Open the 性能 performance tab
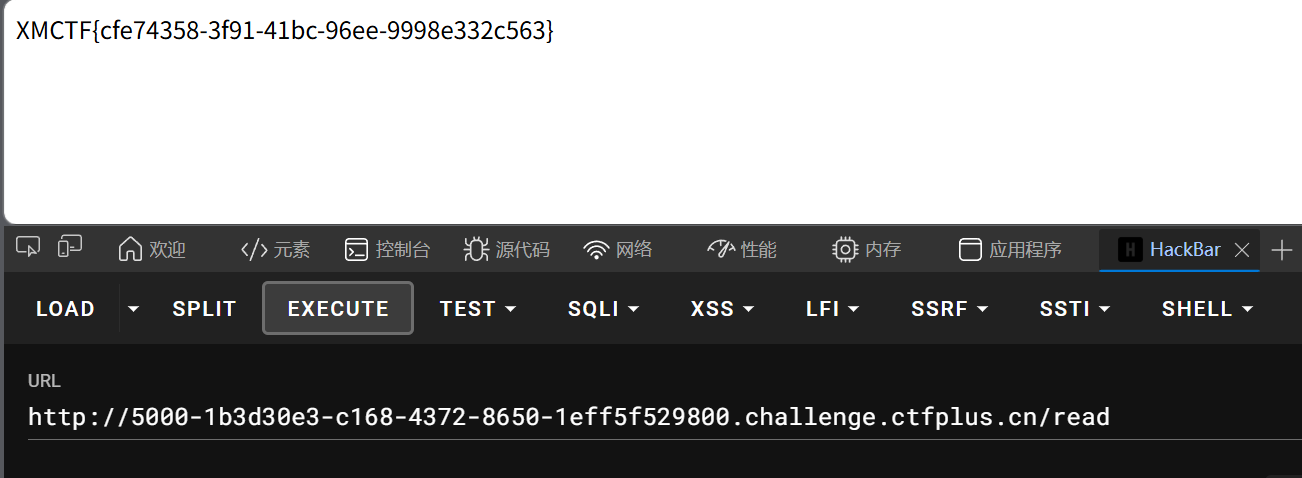The width and height of the screenshot is (1302, 478). pos(741,250)
